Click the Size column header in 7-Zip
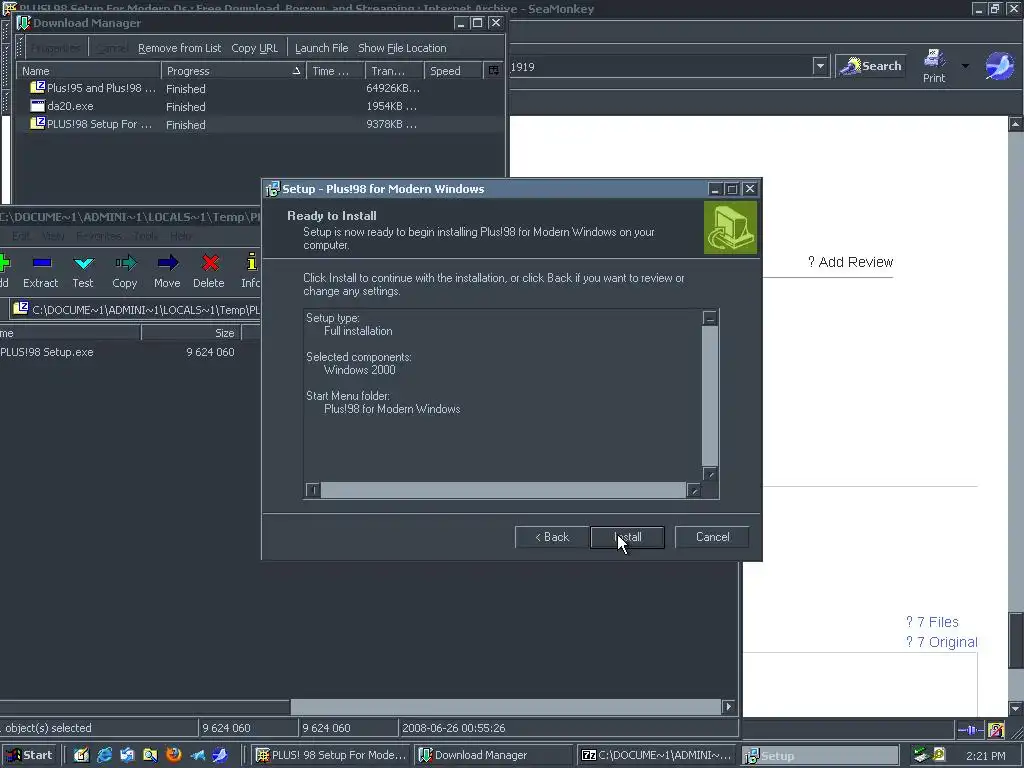 tap(191, 333)
